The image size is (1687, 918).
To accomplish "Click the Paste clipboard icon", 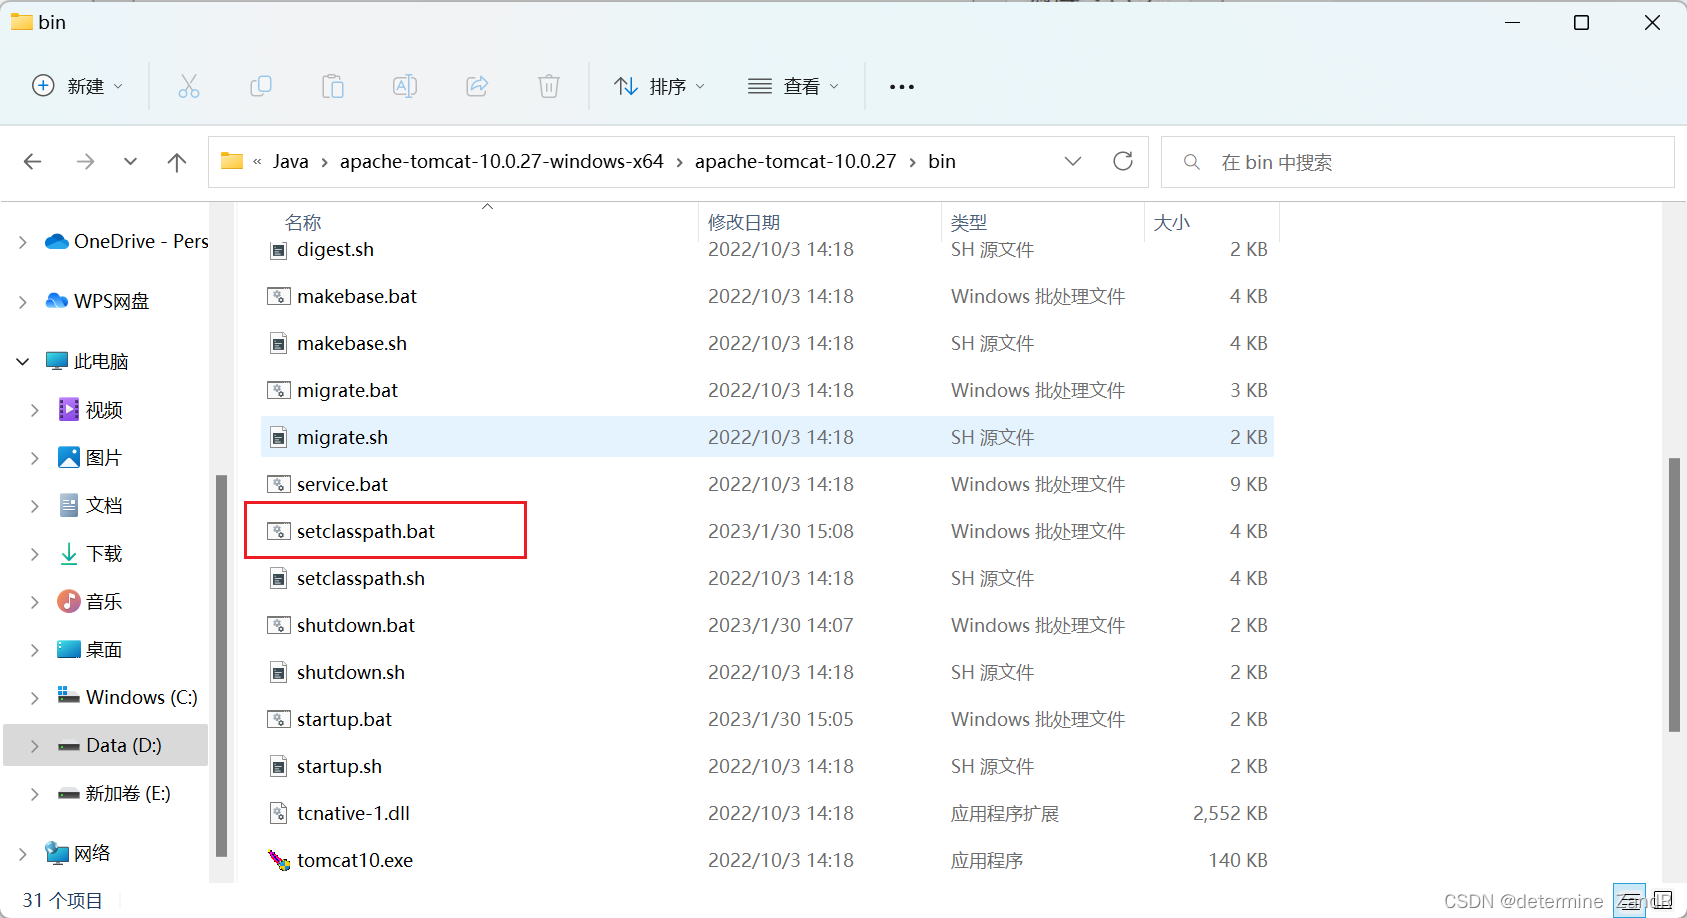I will coord(333,86).
